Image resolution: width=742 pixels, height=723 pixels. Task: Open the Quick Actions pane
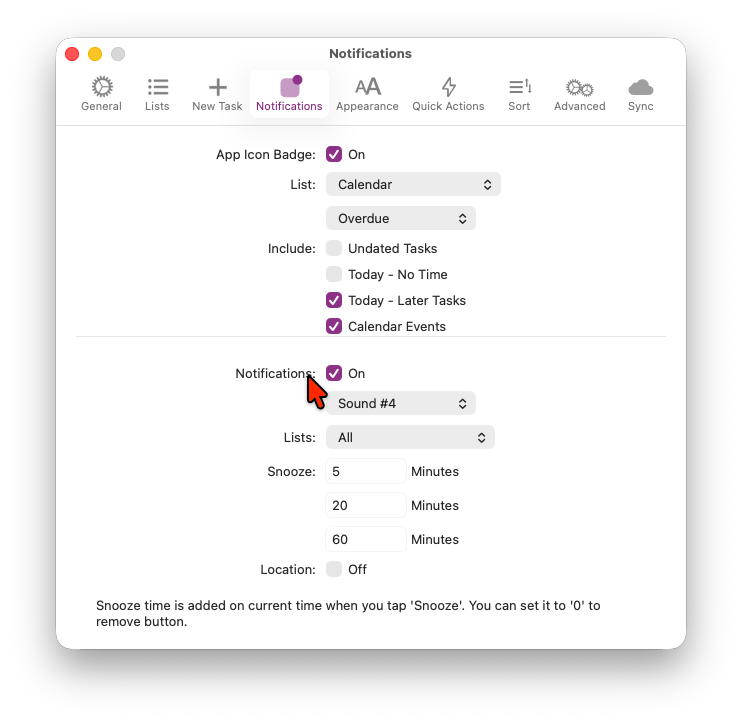coord(448,94)
